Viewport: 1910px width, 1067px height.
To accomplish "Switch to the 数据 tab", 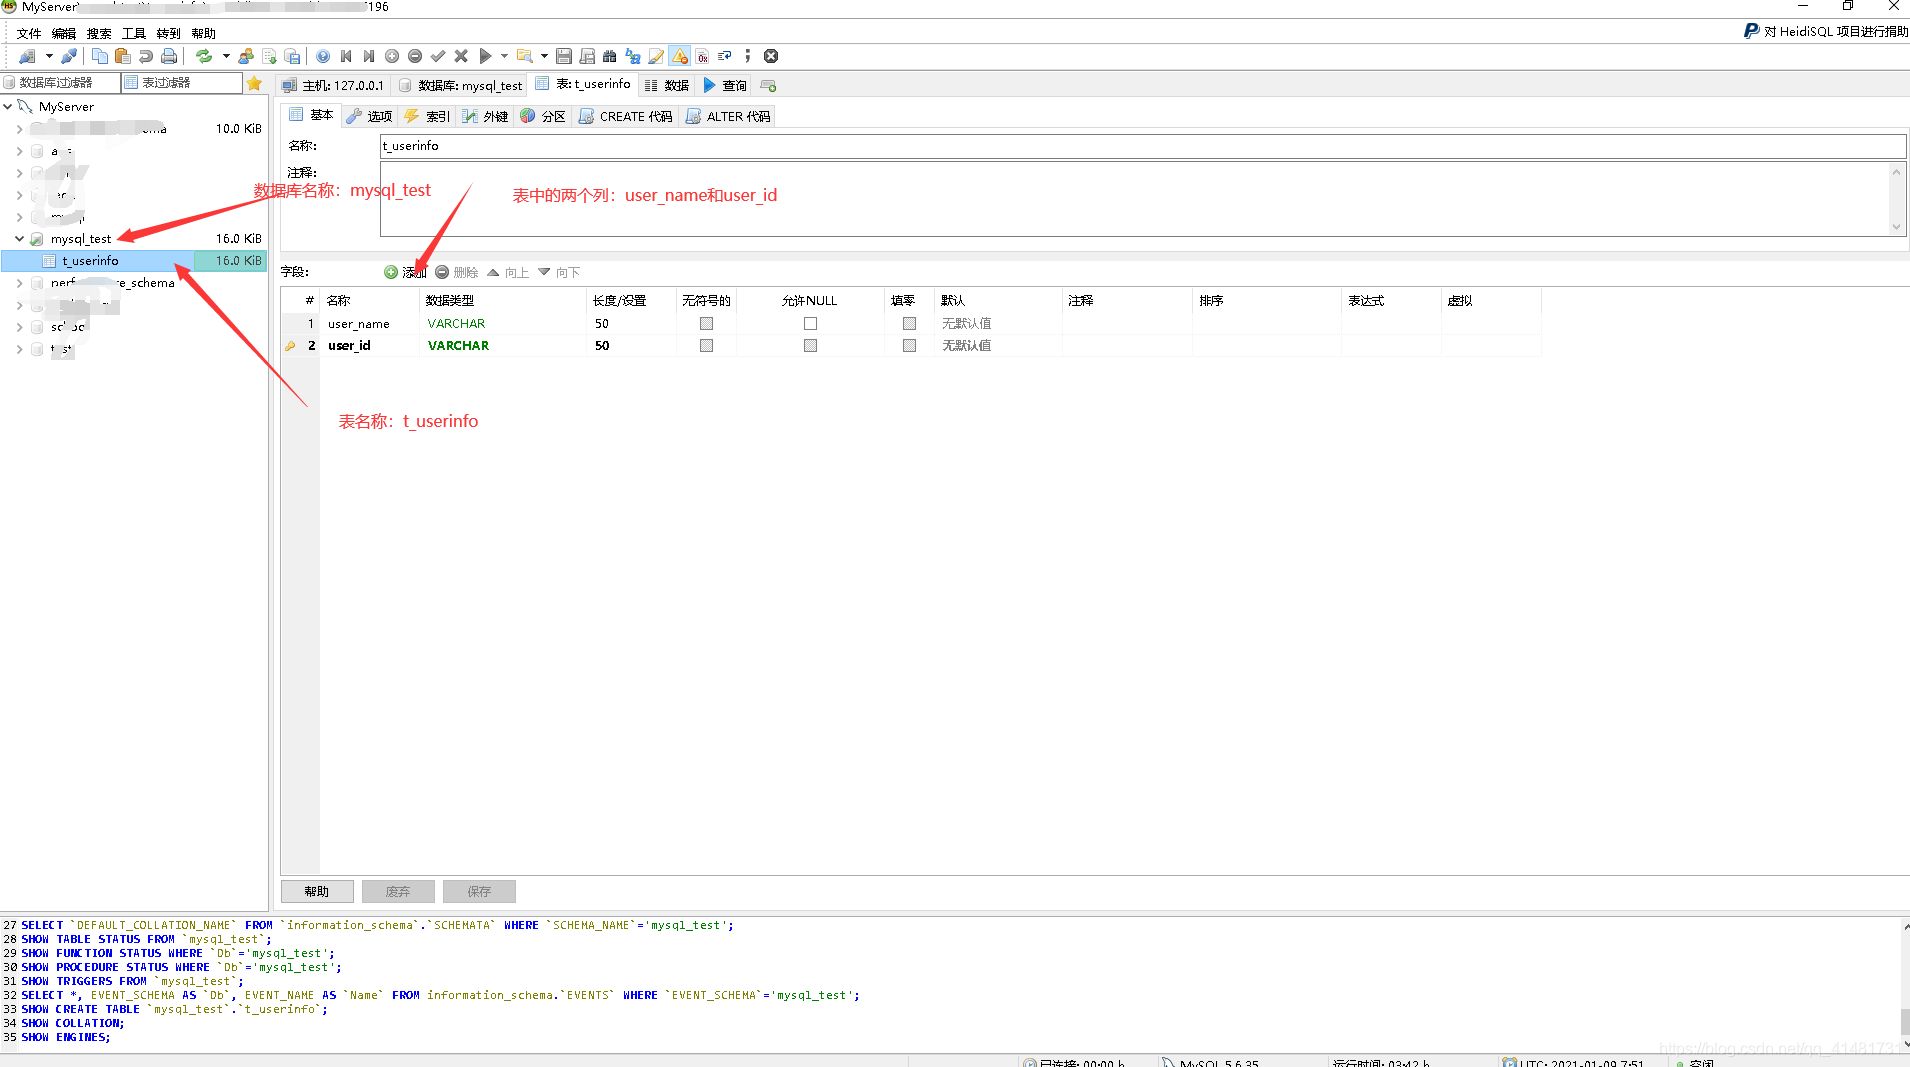I will coord(667,85).
